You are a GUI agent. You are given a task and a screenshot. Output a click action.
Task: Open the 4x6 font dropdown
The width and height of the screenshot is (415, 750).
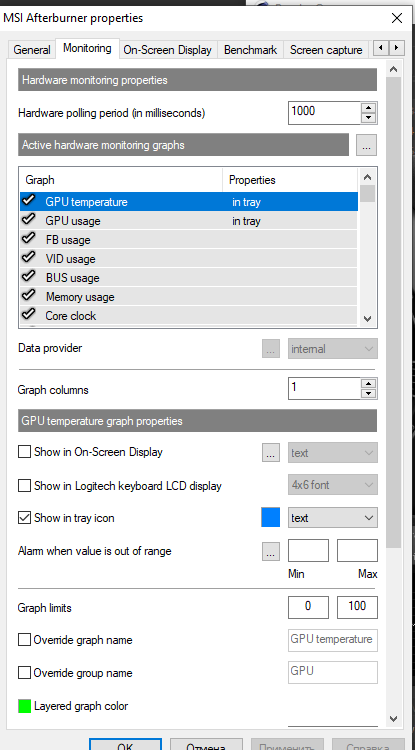point(333,485)
